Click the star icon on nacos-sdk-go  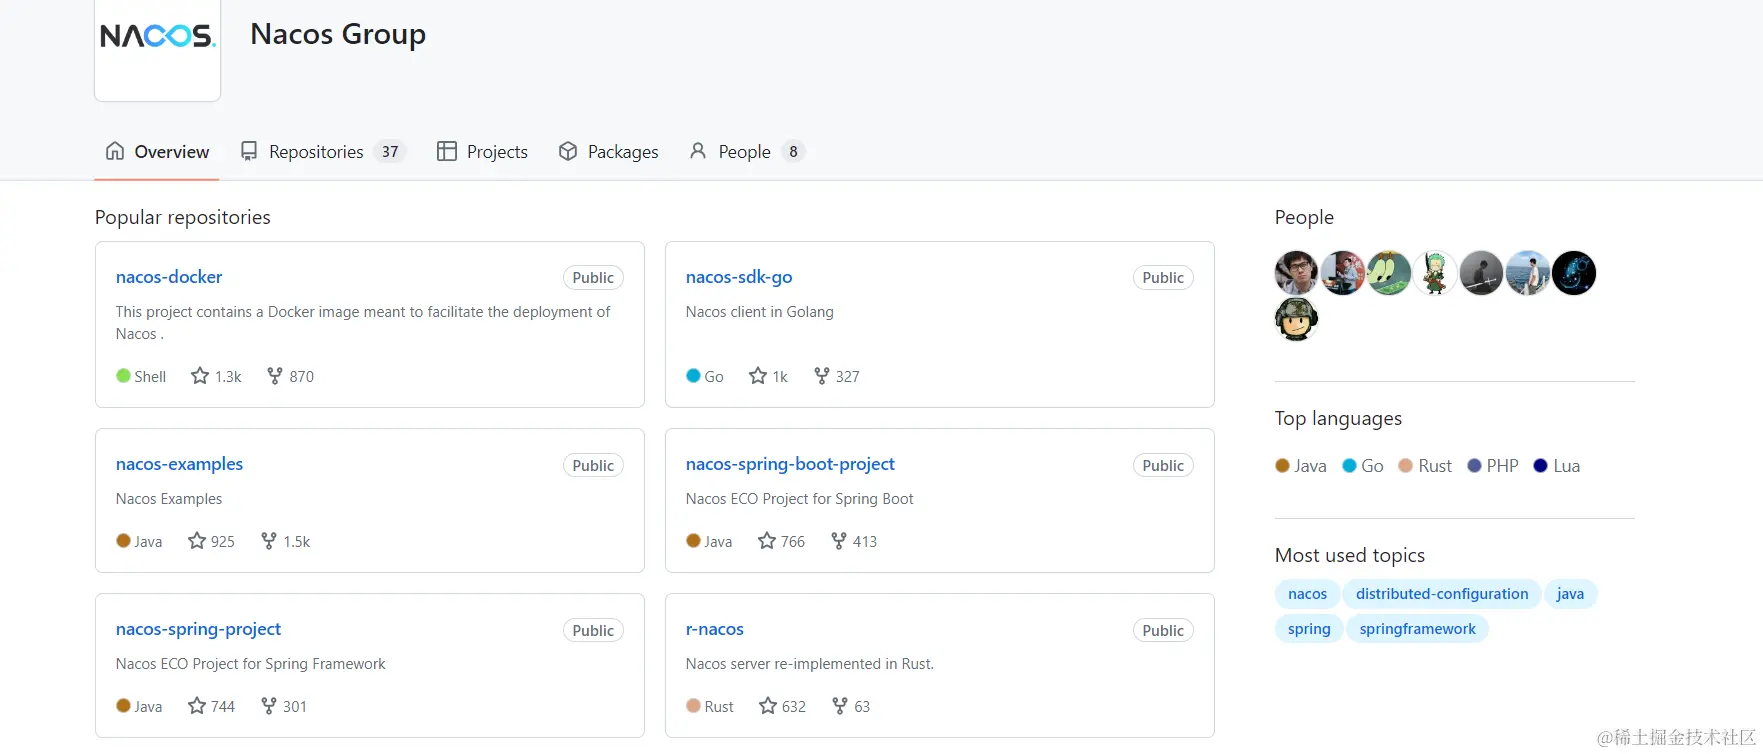pos(758,376)
